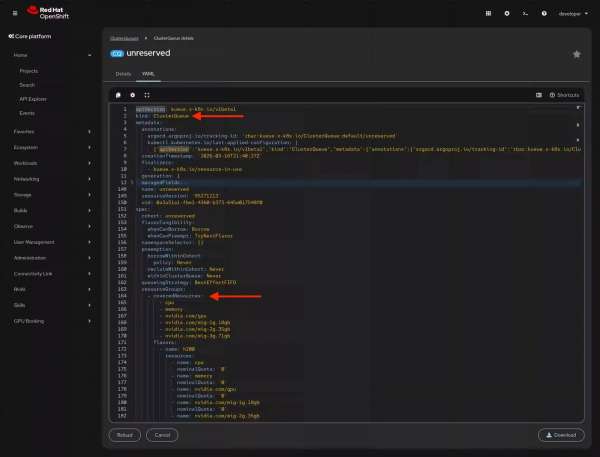The image size is (600, 457).
Task: Expand the Builds navigation section
Action: (x=52, y=211)
